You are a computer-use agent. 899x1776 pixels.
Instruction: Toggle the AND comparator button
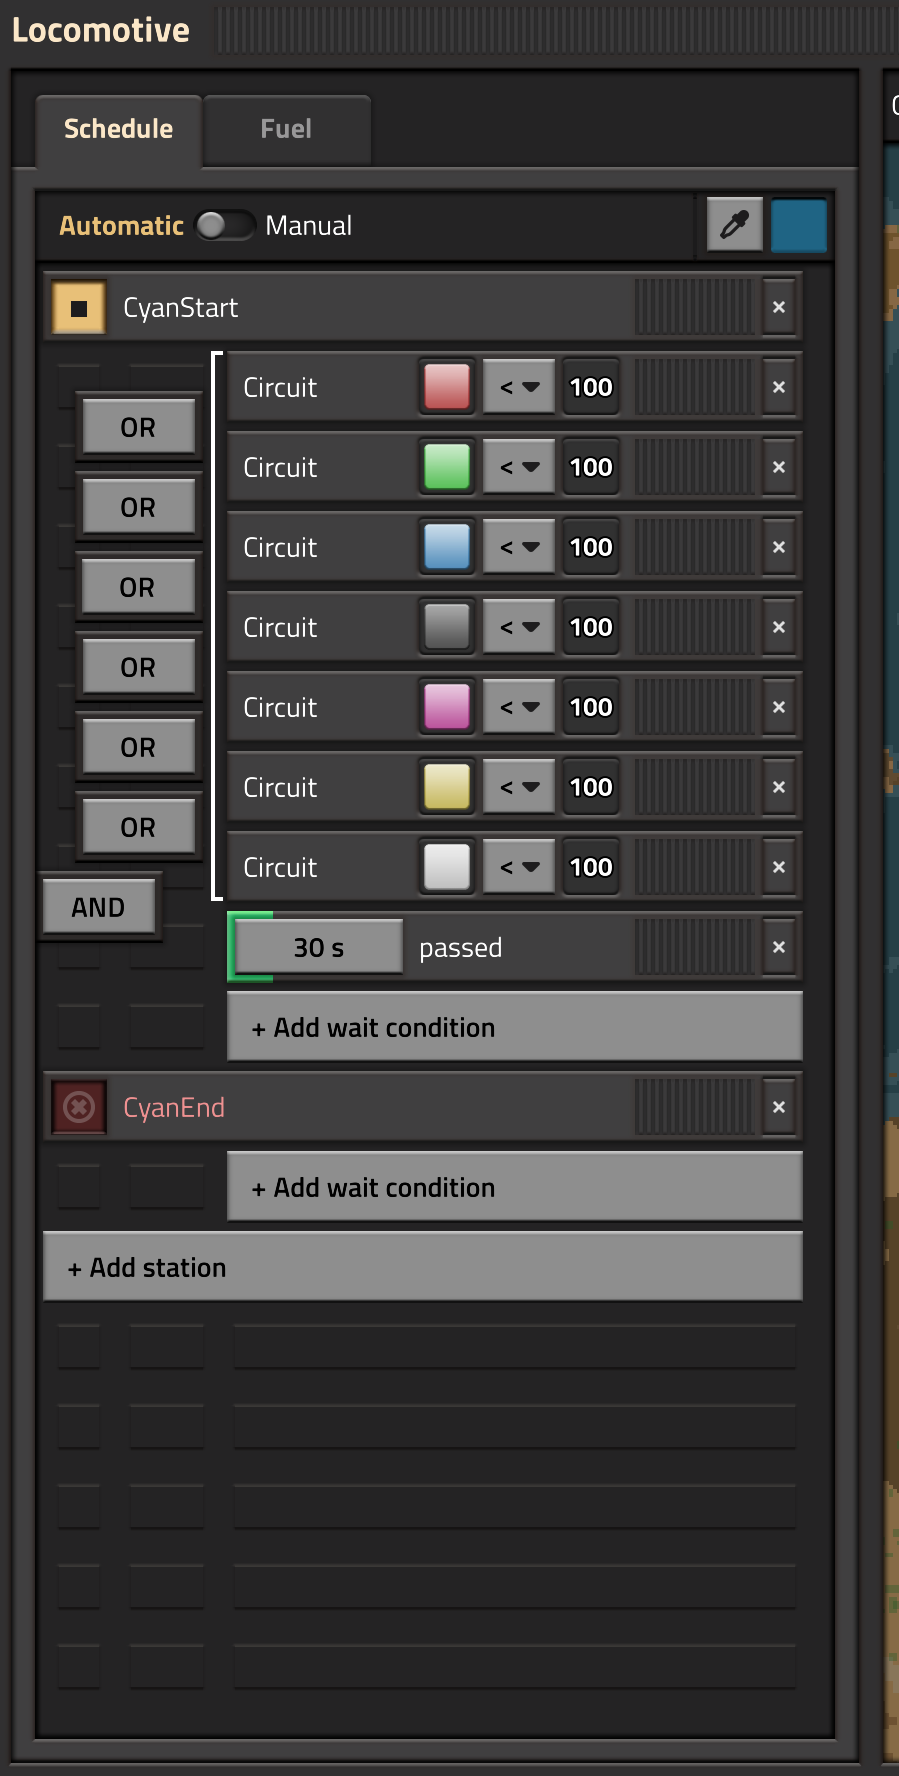98,907
